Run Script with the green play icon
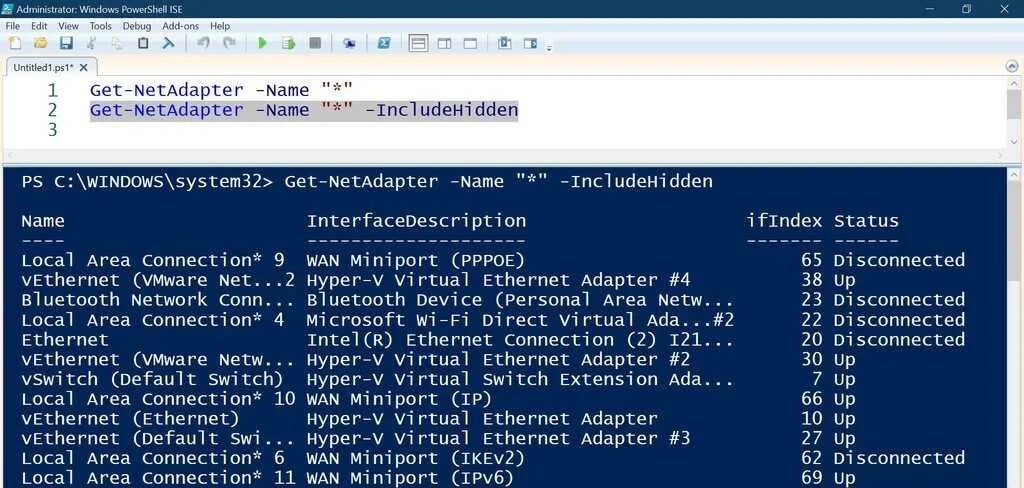Viewport: 1024px width, 488px height. [x=263, y=44]
